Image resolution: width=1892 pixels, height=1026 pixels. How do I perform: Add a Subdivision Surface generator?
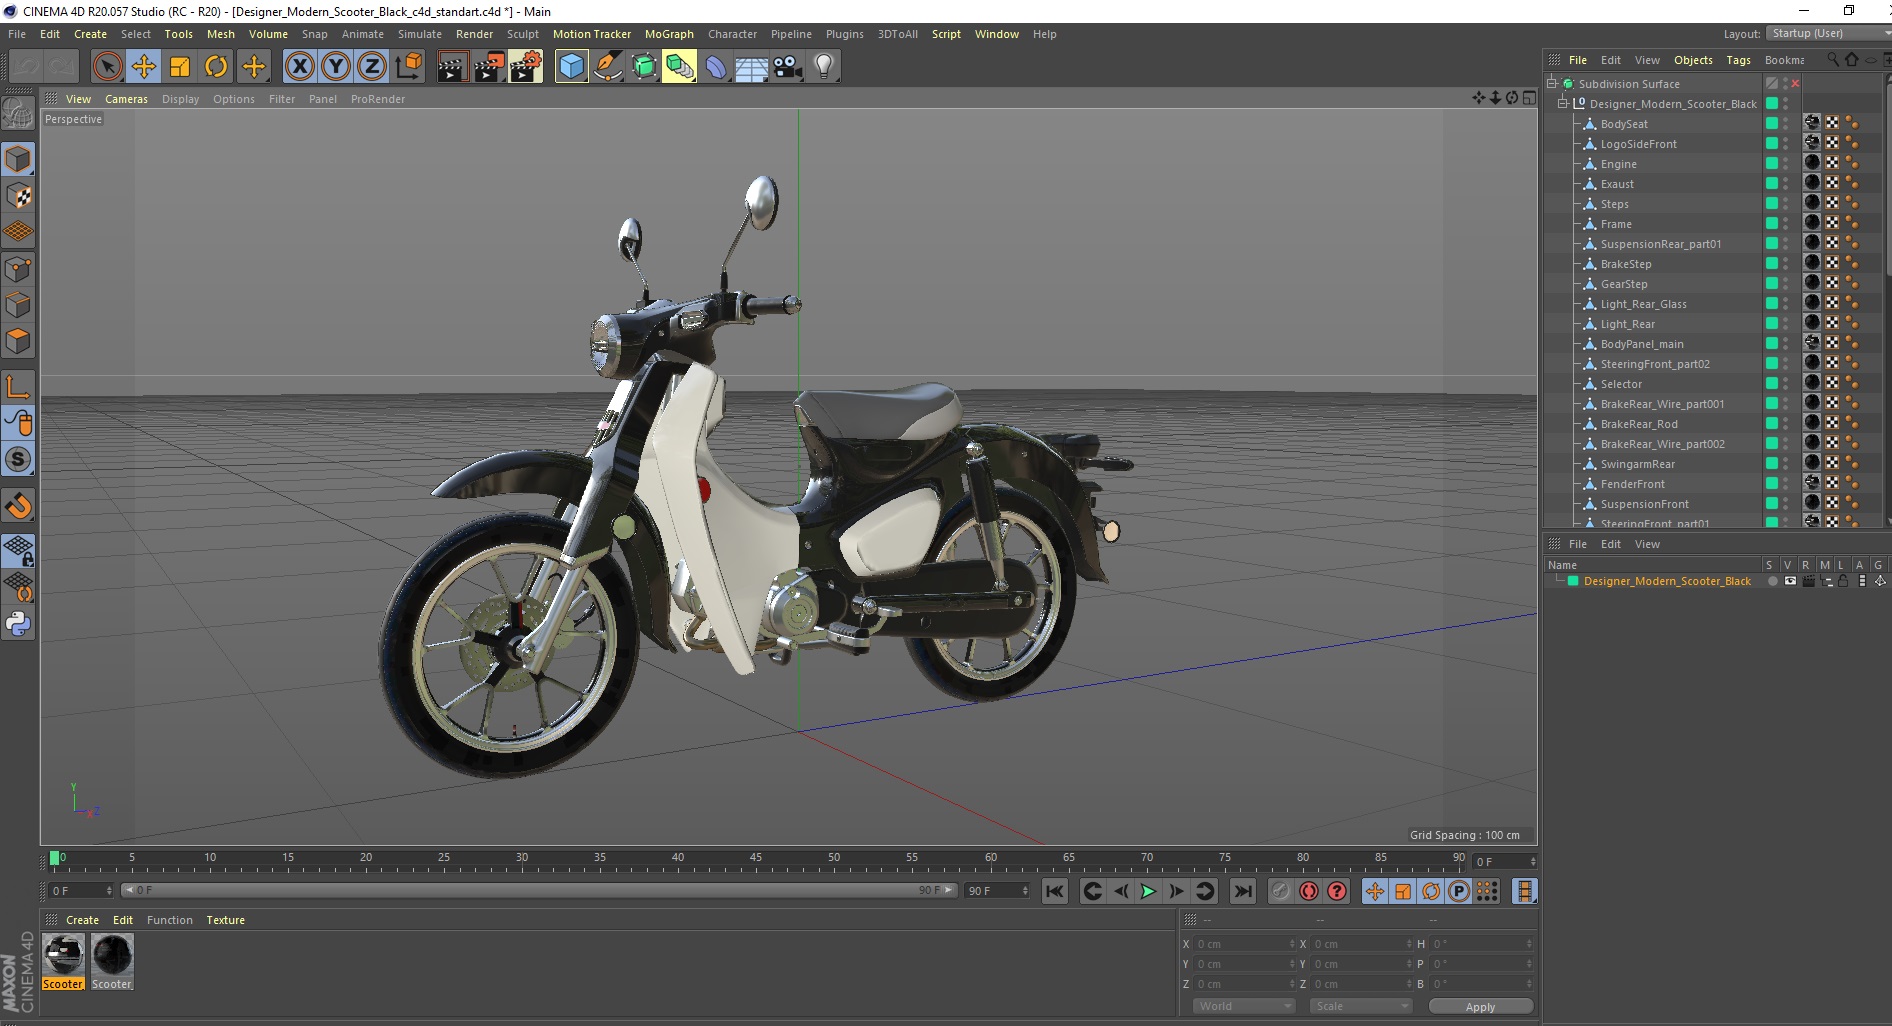click(644, 67)
